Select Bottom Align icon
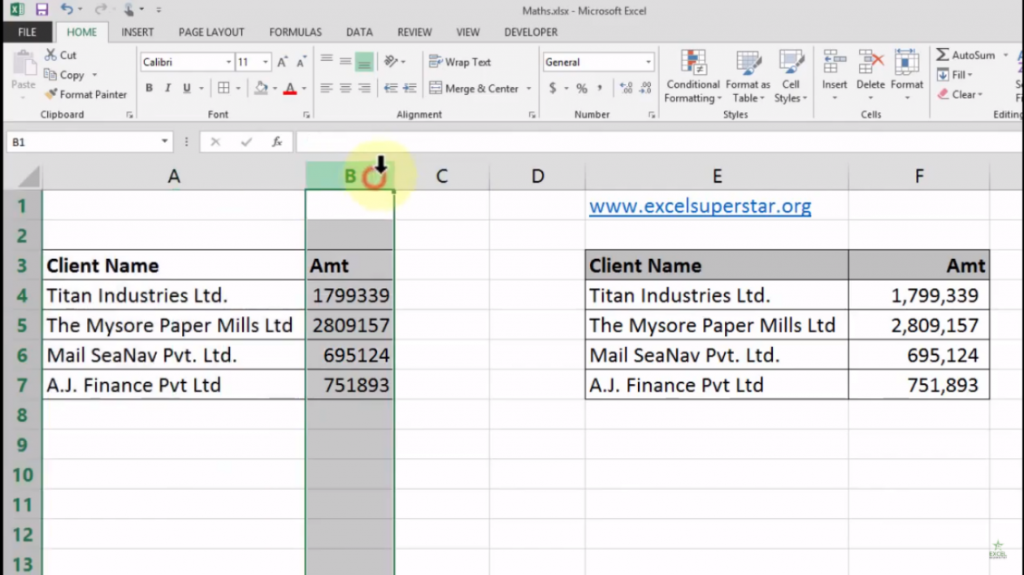1024x575 pixels. (364, 61)
